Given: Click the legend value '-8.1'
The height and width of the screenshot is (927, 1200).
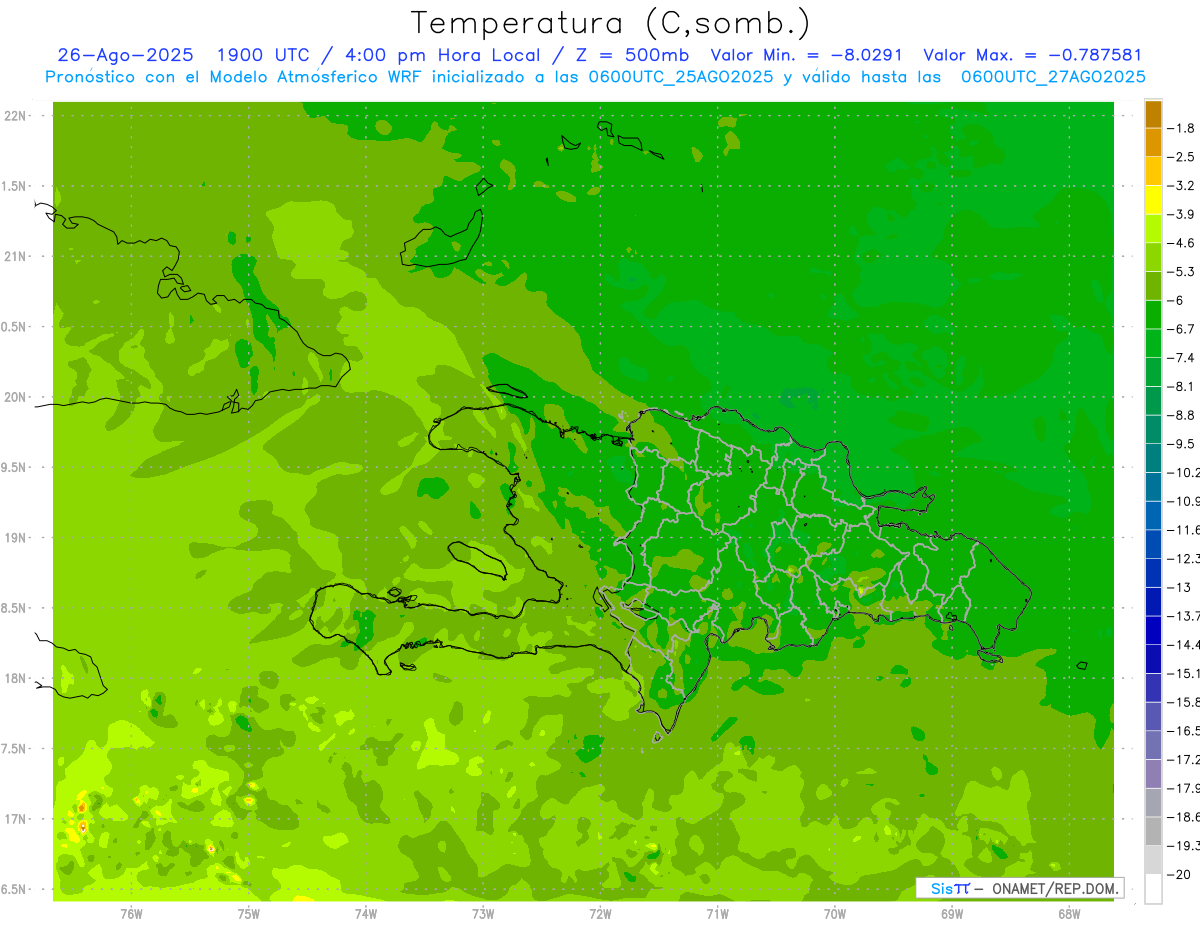Looking at the screenshot, I should 1183,386.
